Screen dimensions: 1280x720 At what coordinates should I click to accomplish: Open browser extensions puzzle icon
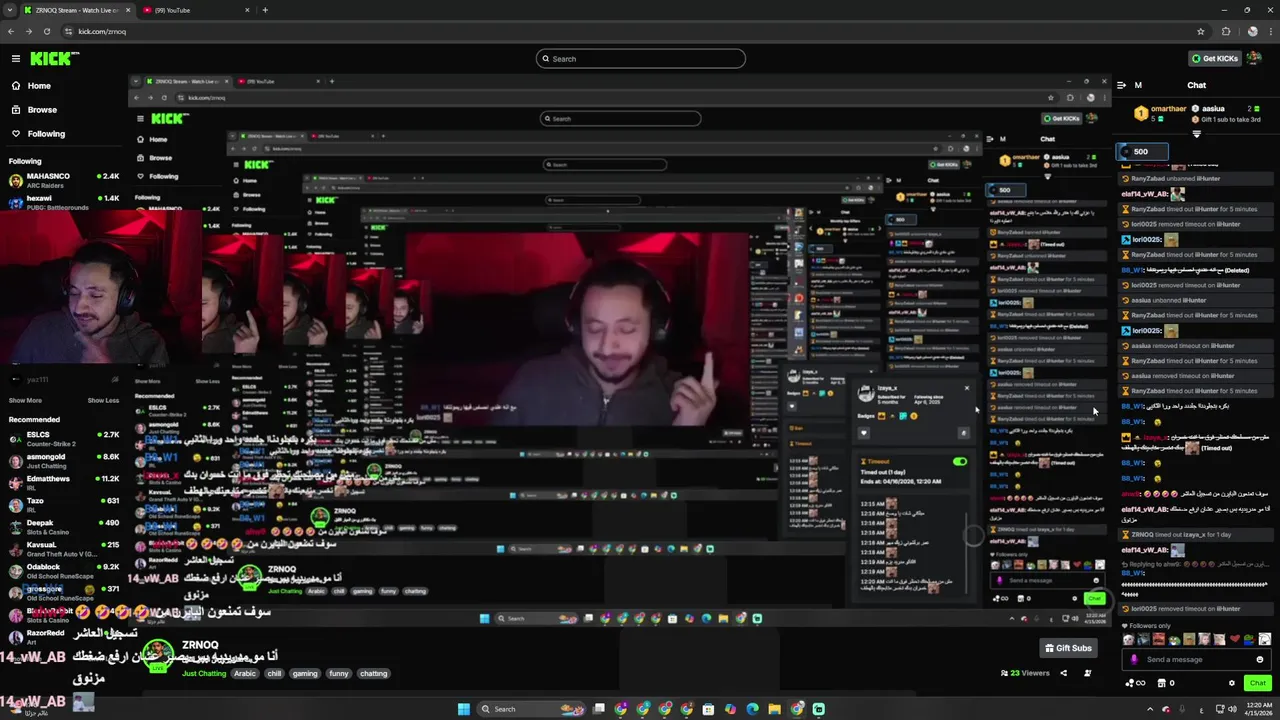(1226, 31)
